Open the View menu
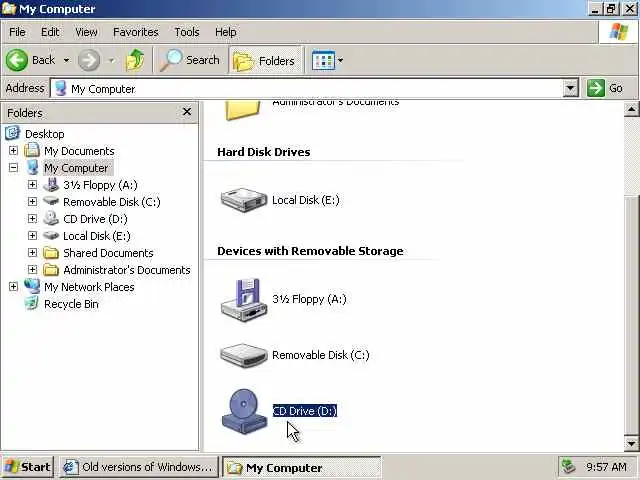 coord(86,32)
